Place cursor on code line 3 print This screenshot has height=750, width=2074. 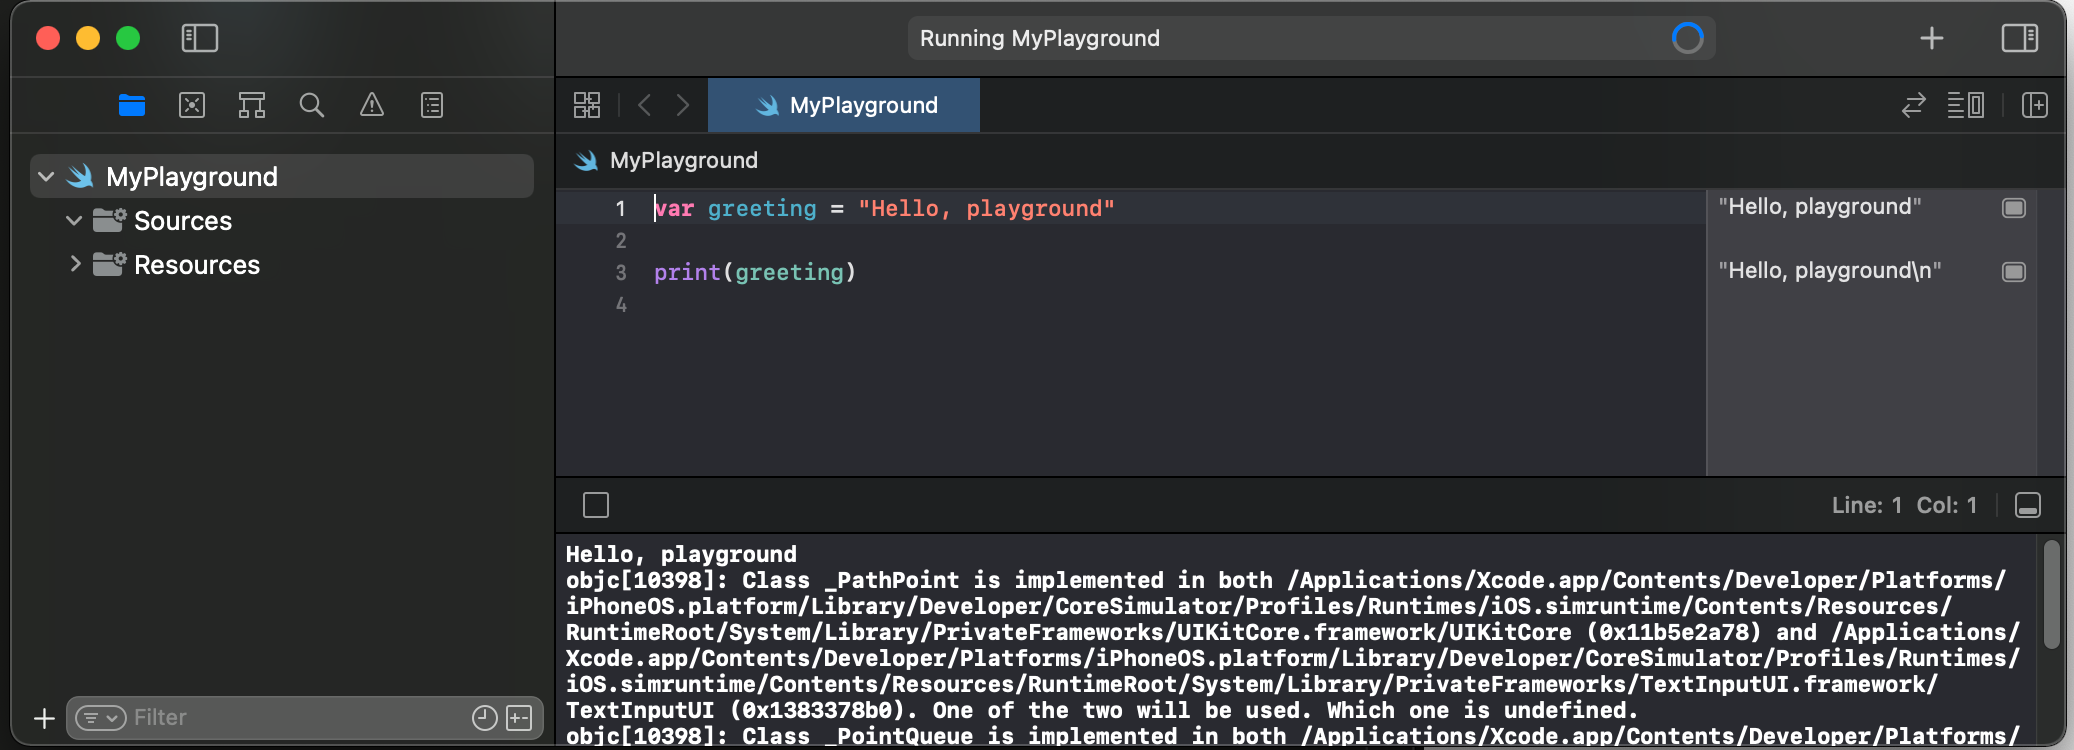(755, 272)
